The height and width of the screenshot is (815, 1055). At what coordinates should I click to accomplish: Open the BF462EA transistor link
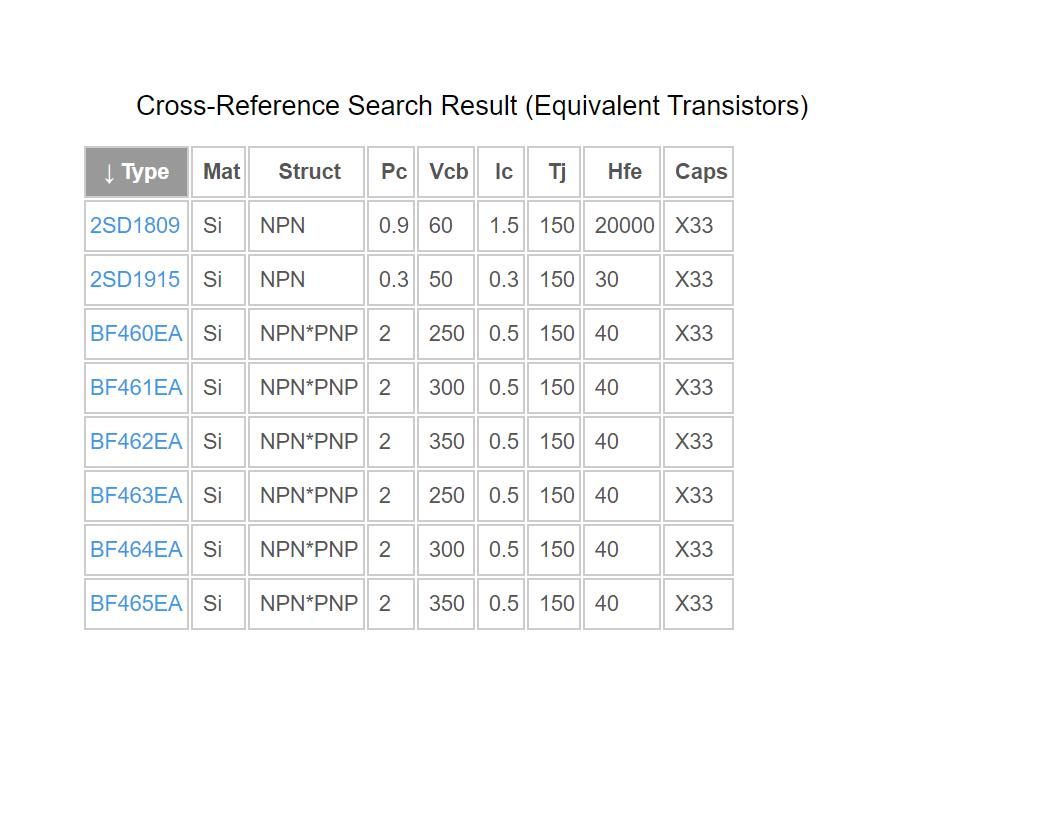coord(136,441)
